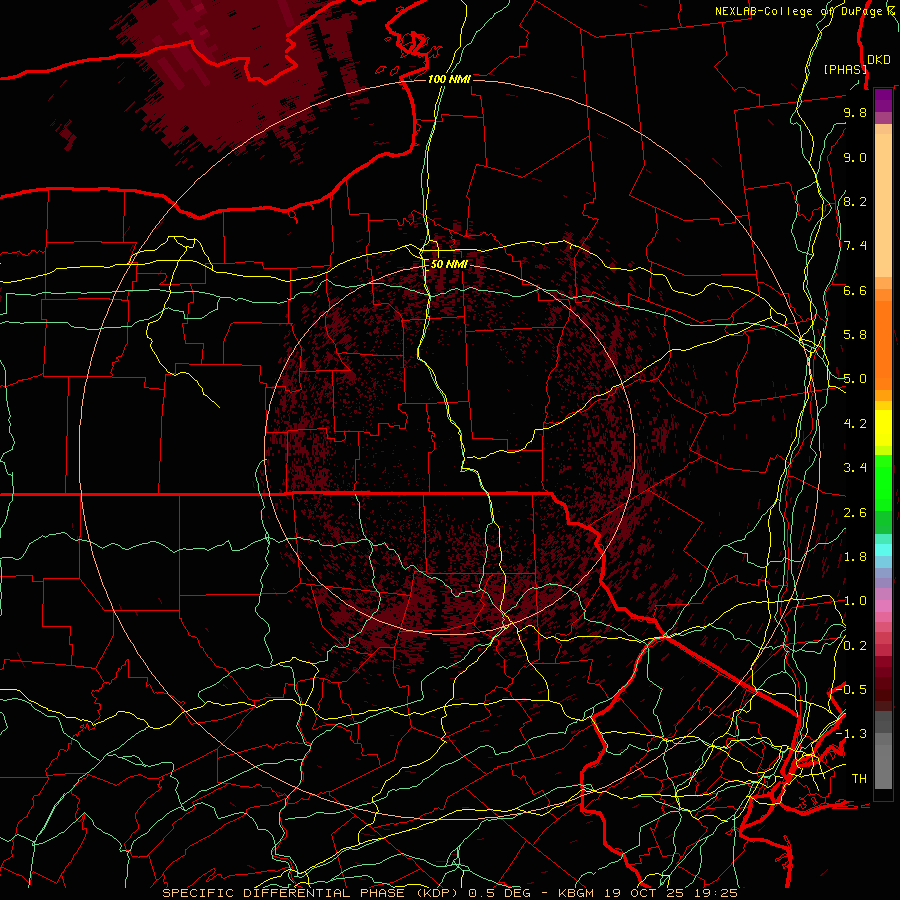Select the purple band atop the color bar
Image resolution: width=900 pixels, height=900 pixels.
(883, 100)
